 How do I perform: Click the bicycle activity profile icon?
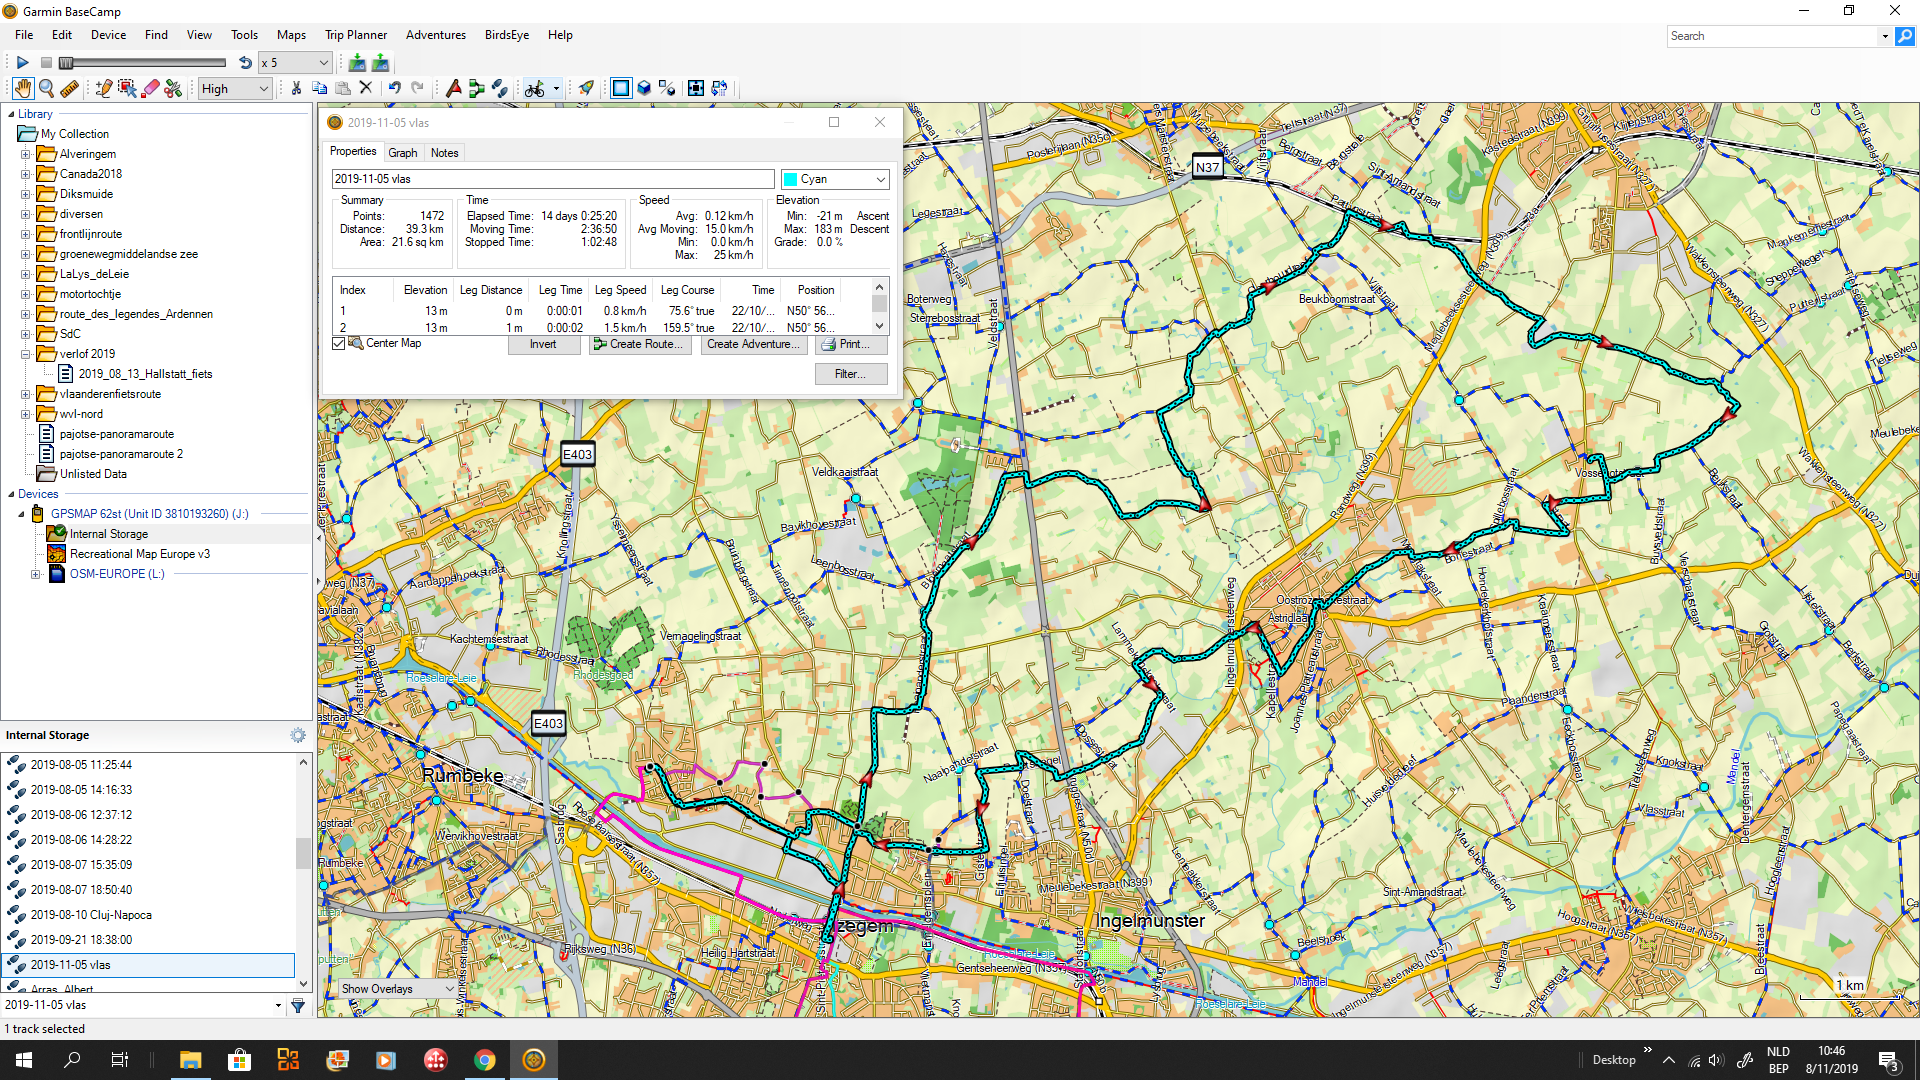[x=535, y=89]
